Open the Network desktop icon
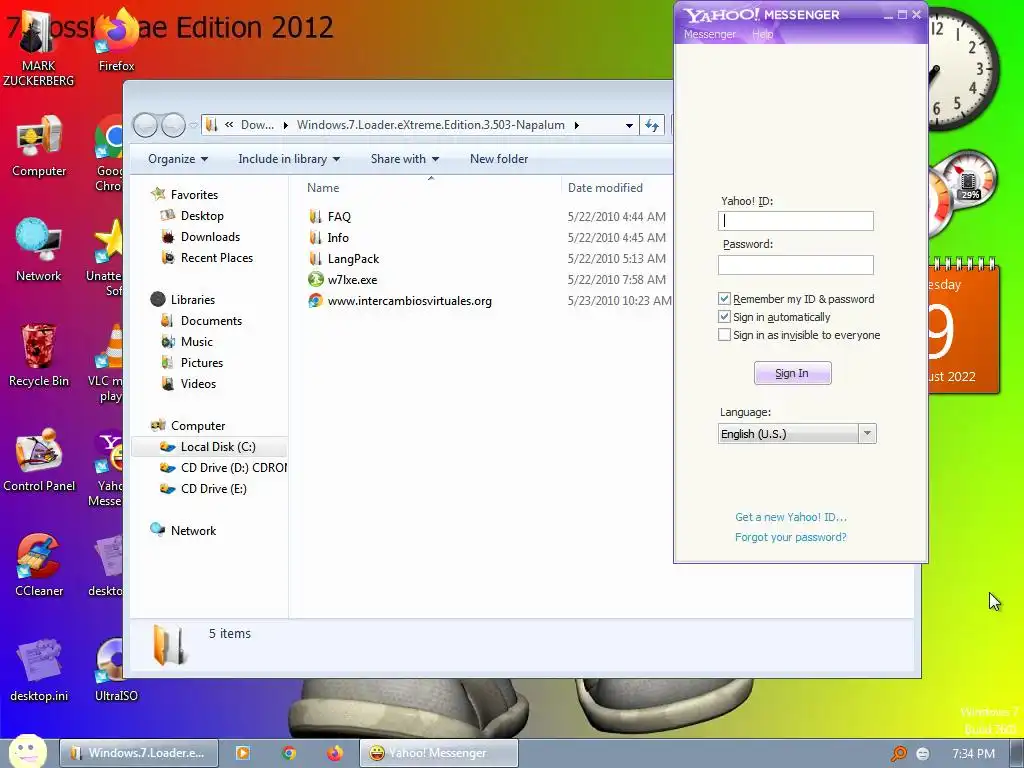Screen dimensions: 1024x768 39,251
